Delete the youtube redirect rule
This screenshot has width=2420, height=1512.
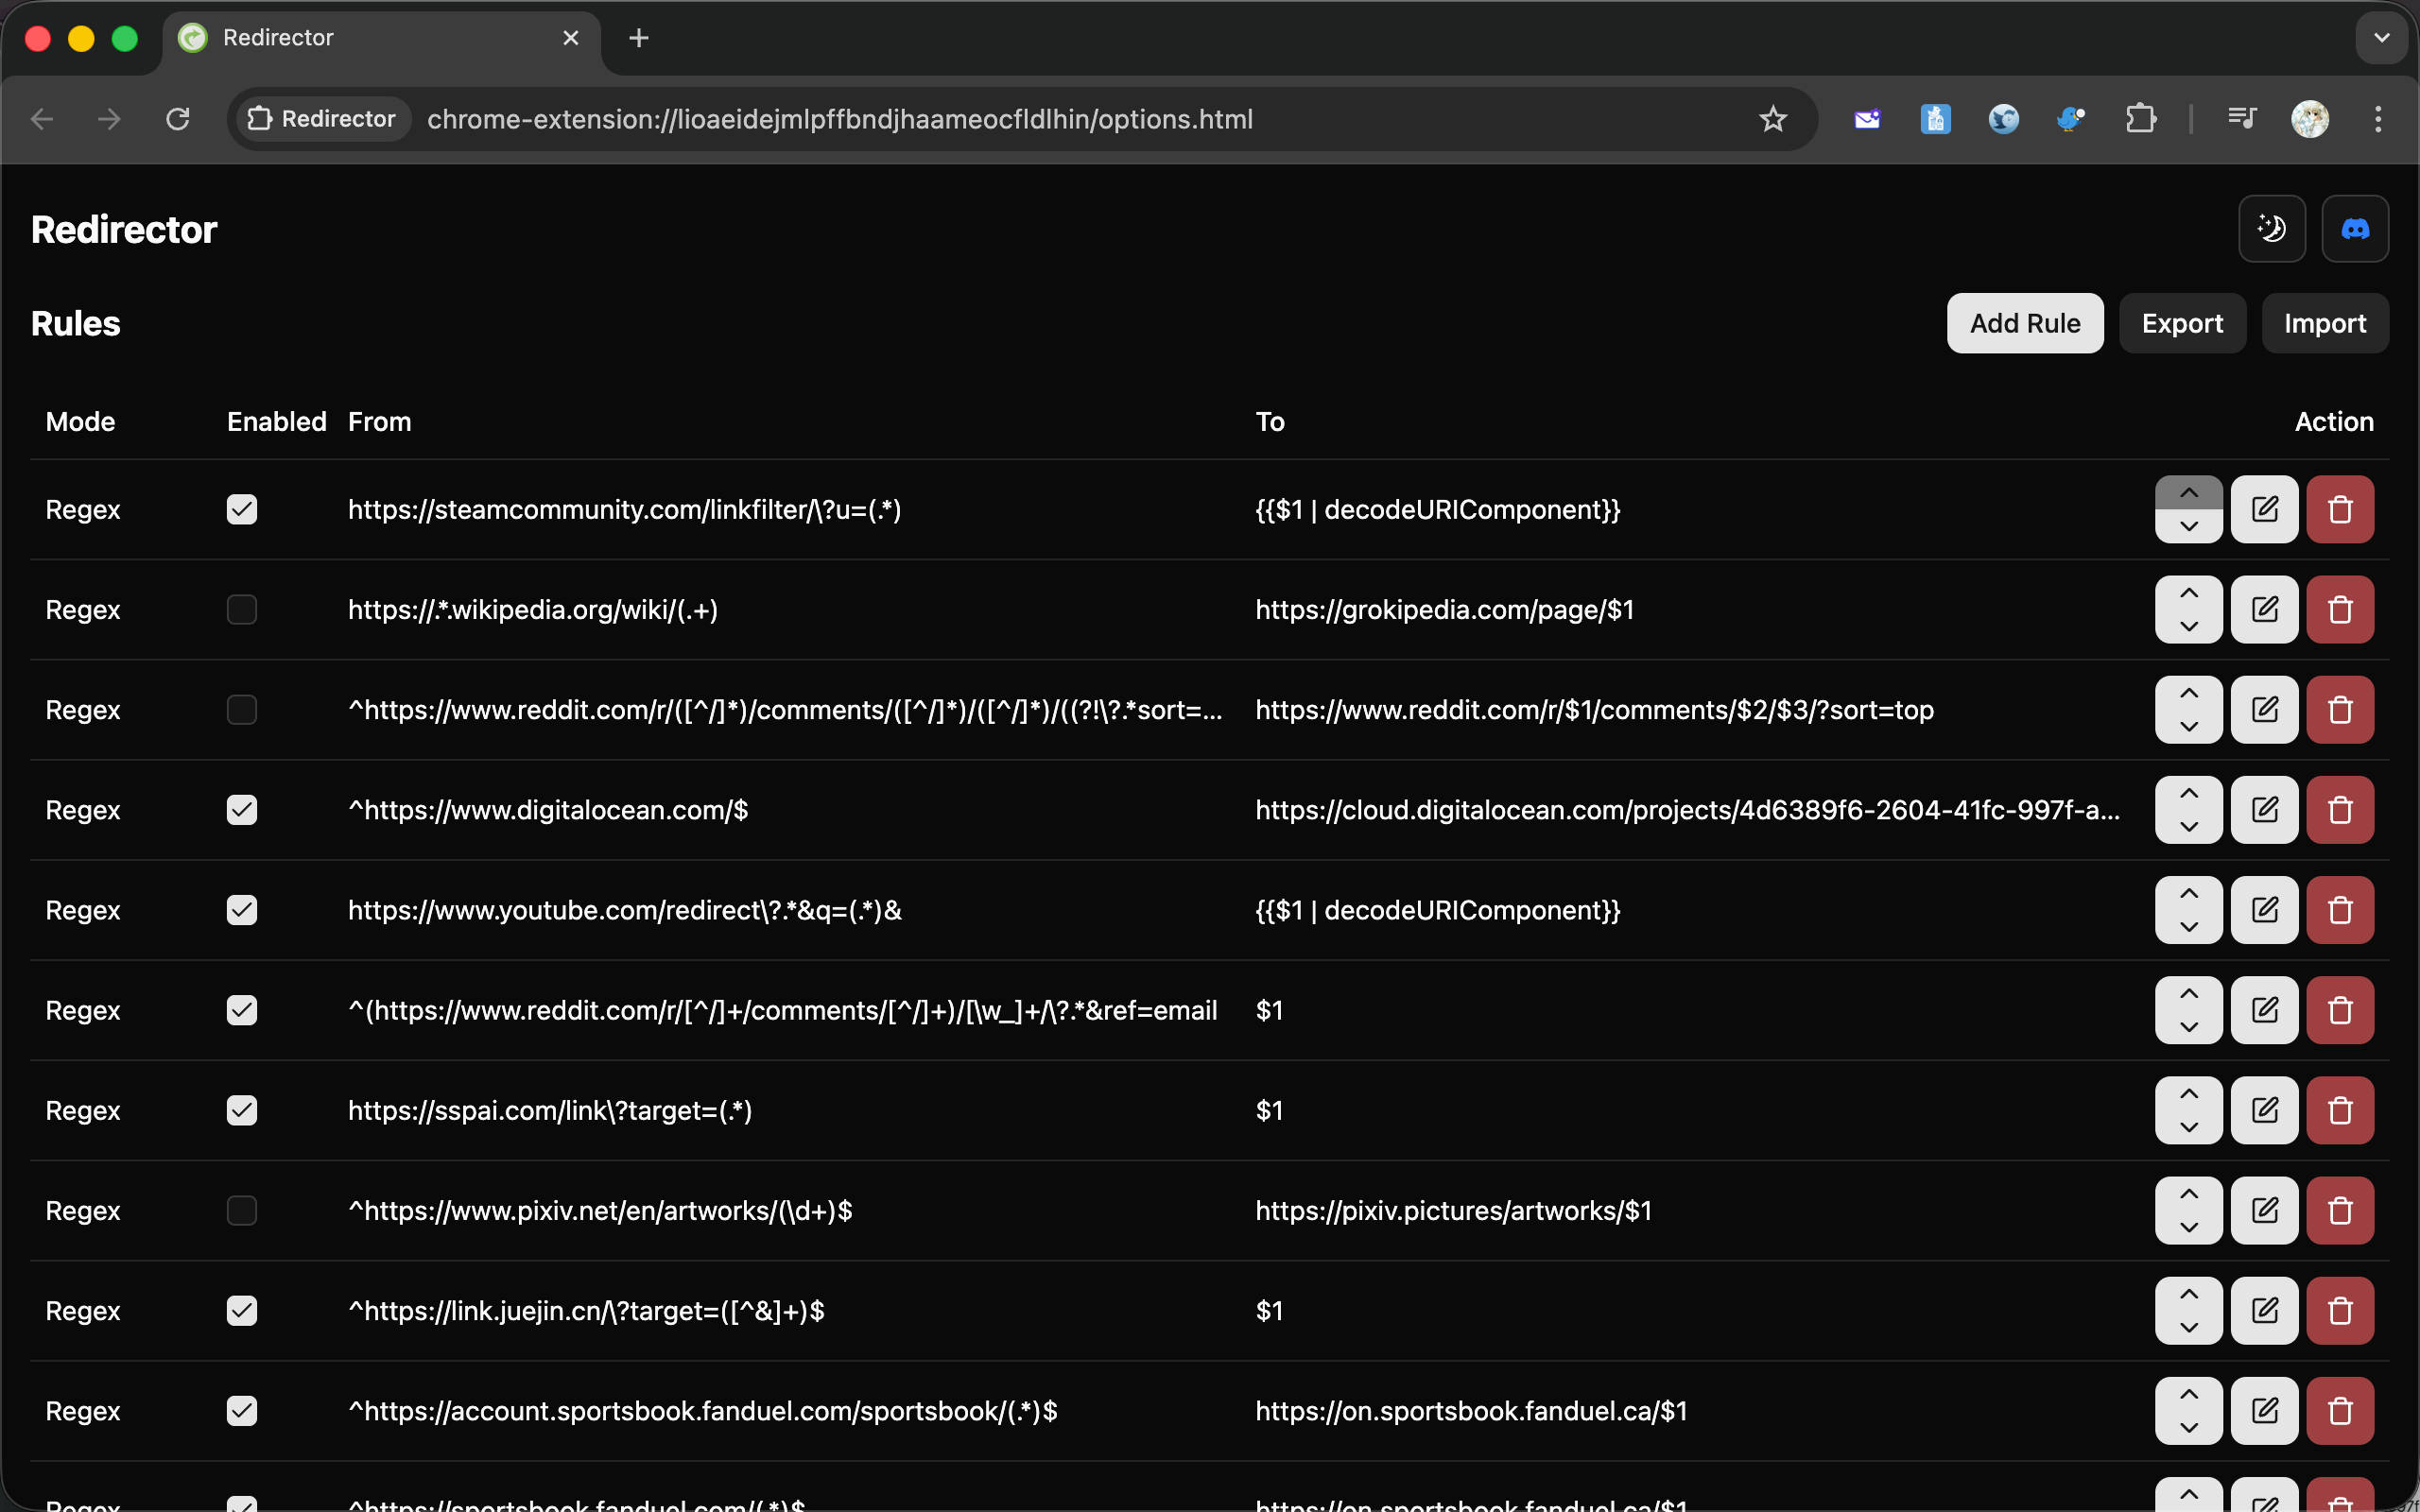click(2339, 910)
